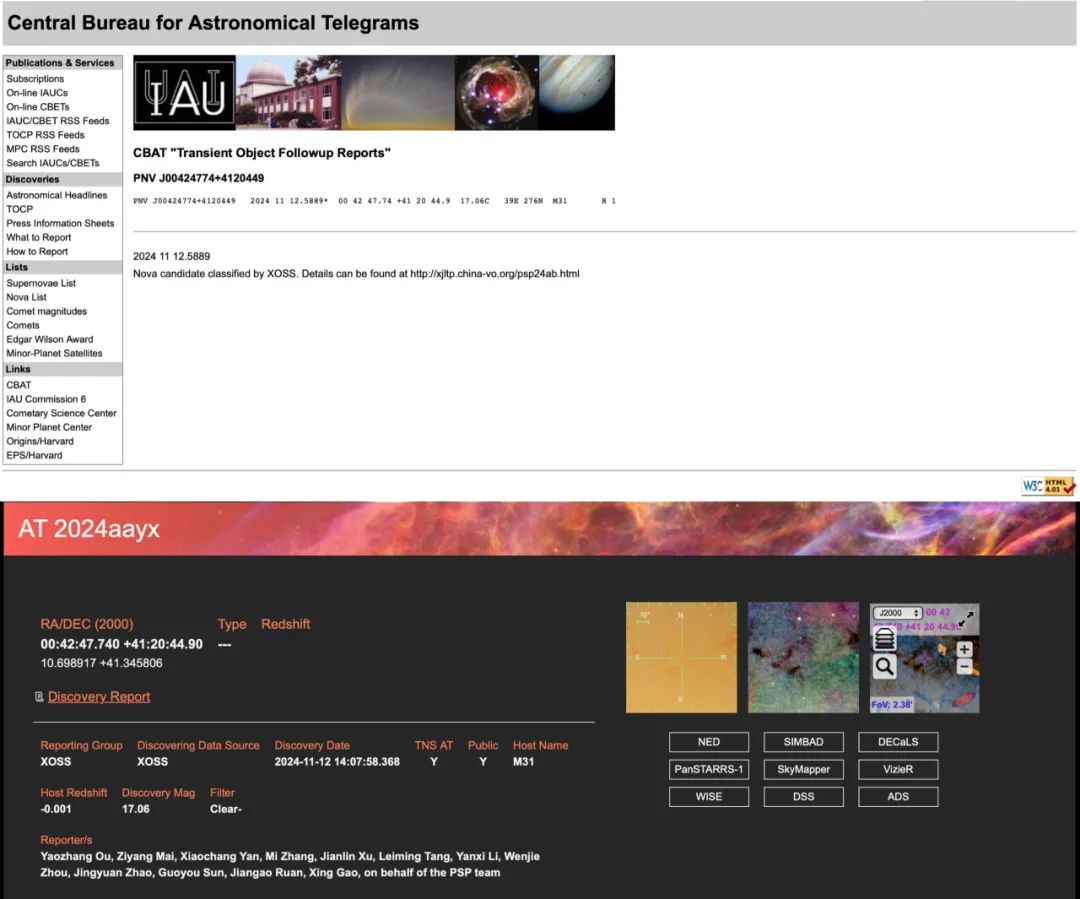This screenshot has width=1080, height=899.
Task: Open IAU Commission 6 link
Action: (x=46, y=399)
